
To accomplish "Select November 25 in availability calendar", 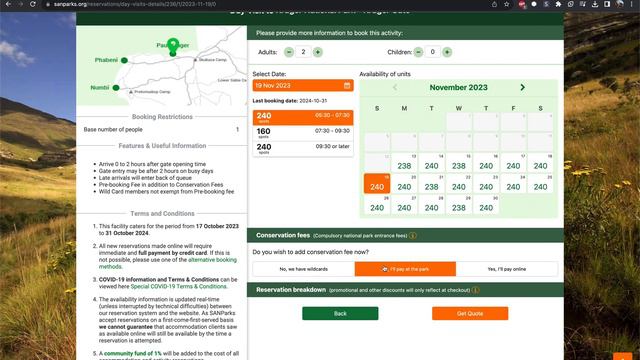I will 540,183.
